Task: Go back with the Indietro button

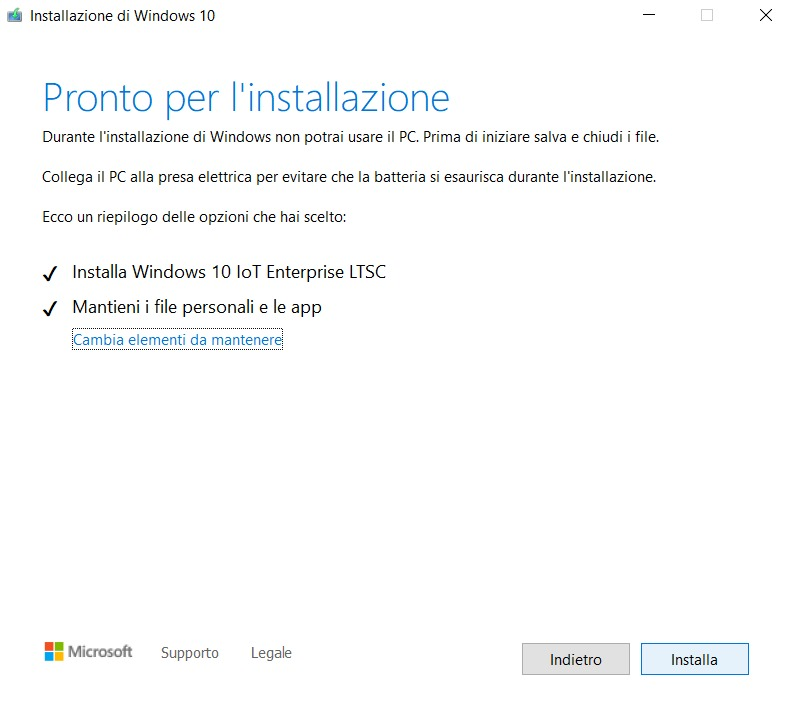Action: pyautogui.click(x=575, y=660)
